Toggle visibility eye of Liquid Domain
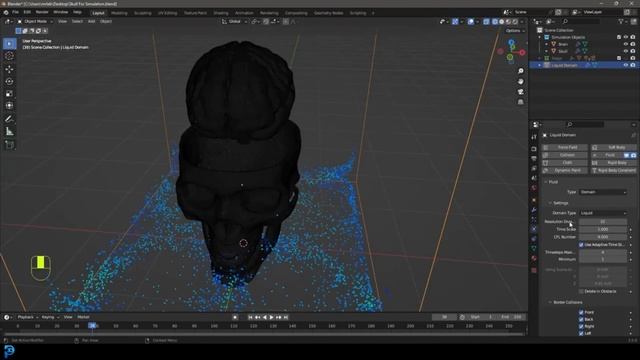The width and height of the screenshot is (640, 360). [625, 65]
